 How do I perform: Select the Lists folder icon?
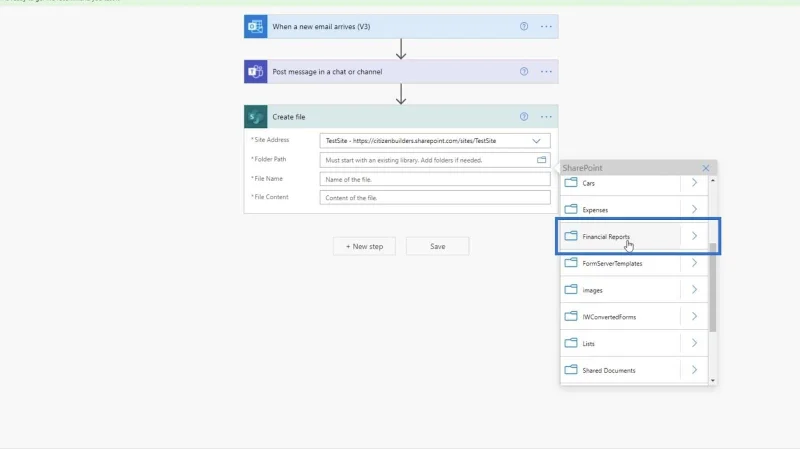[571, 343]
